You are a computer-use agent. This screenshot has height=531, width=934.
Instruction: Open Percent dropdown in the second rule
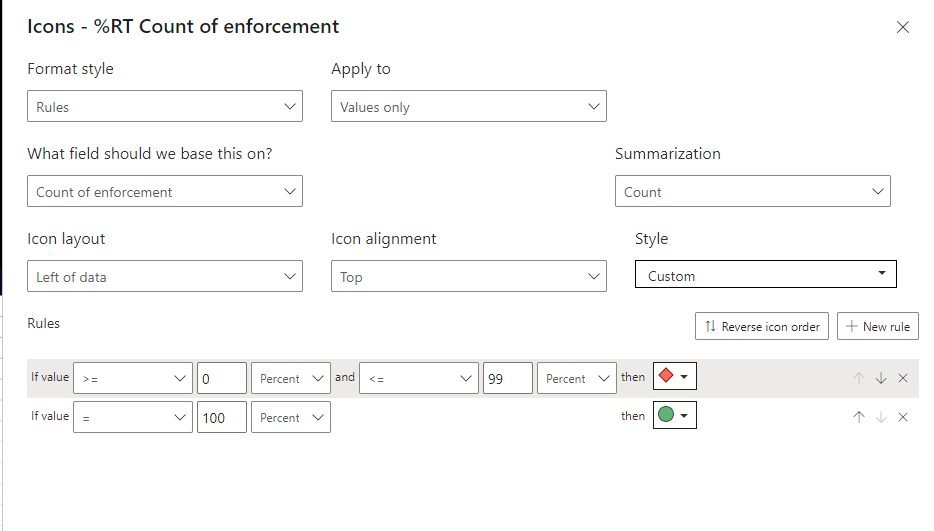point(291,417)
